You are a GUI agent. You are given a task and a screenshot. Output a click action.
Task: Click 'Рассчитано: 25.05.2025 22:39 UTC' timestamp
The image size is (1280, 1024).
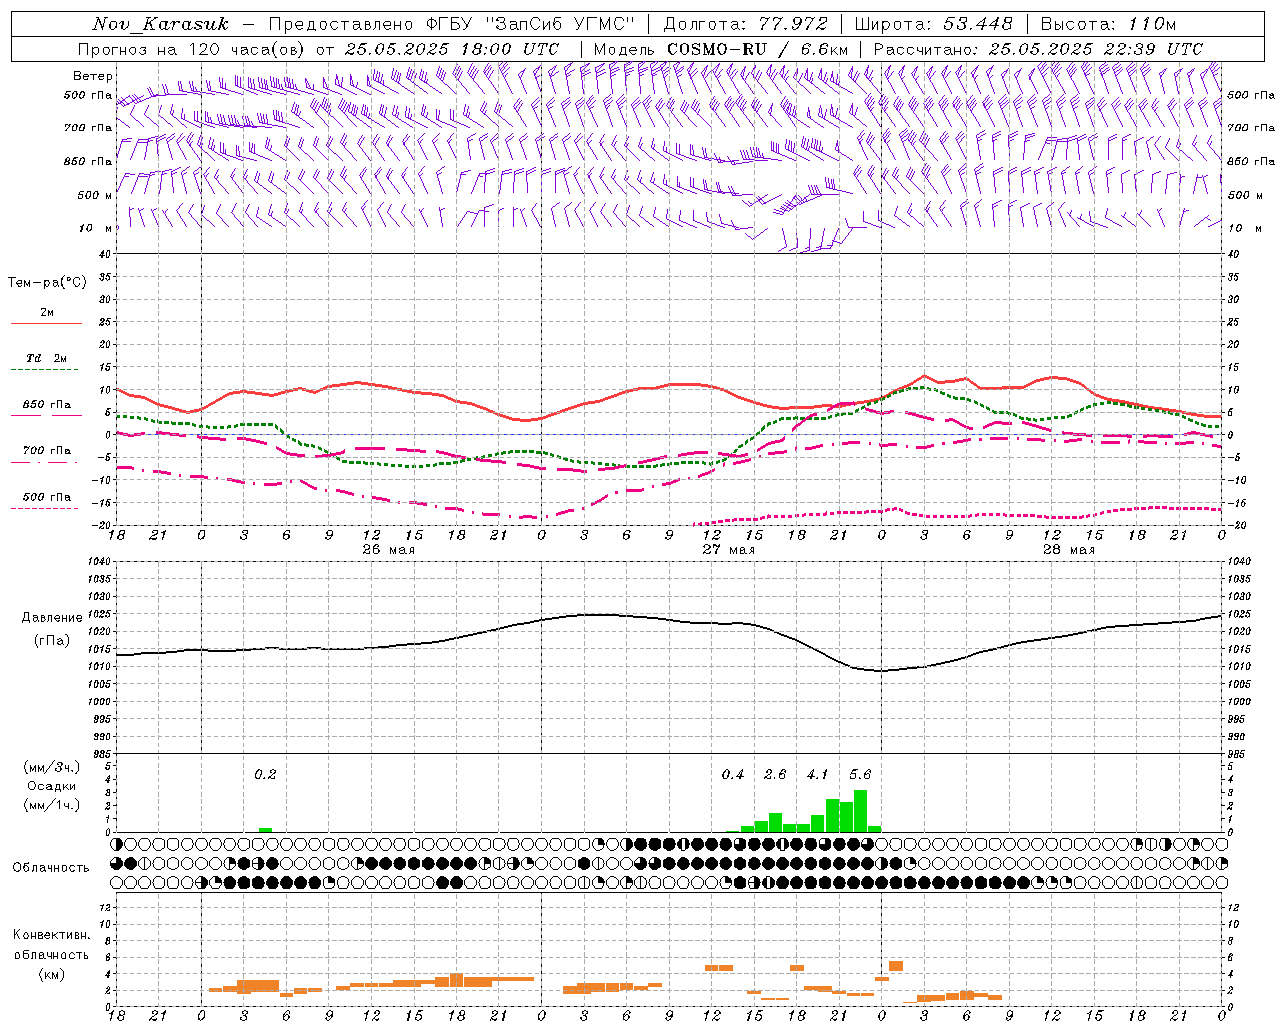point(1038,49)
